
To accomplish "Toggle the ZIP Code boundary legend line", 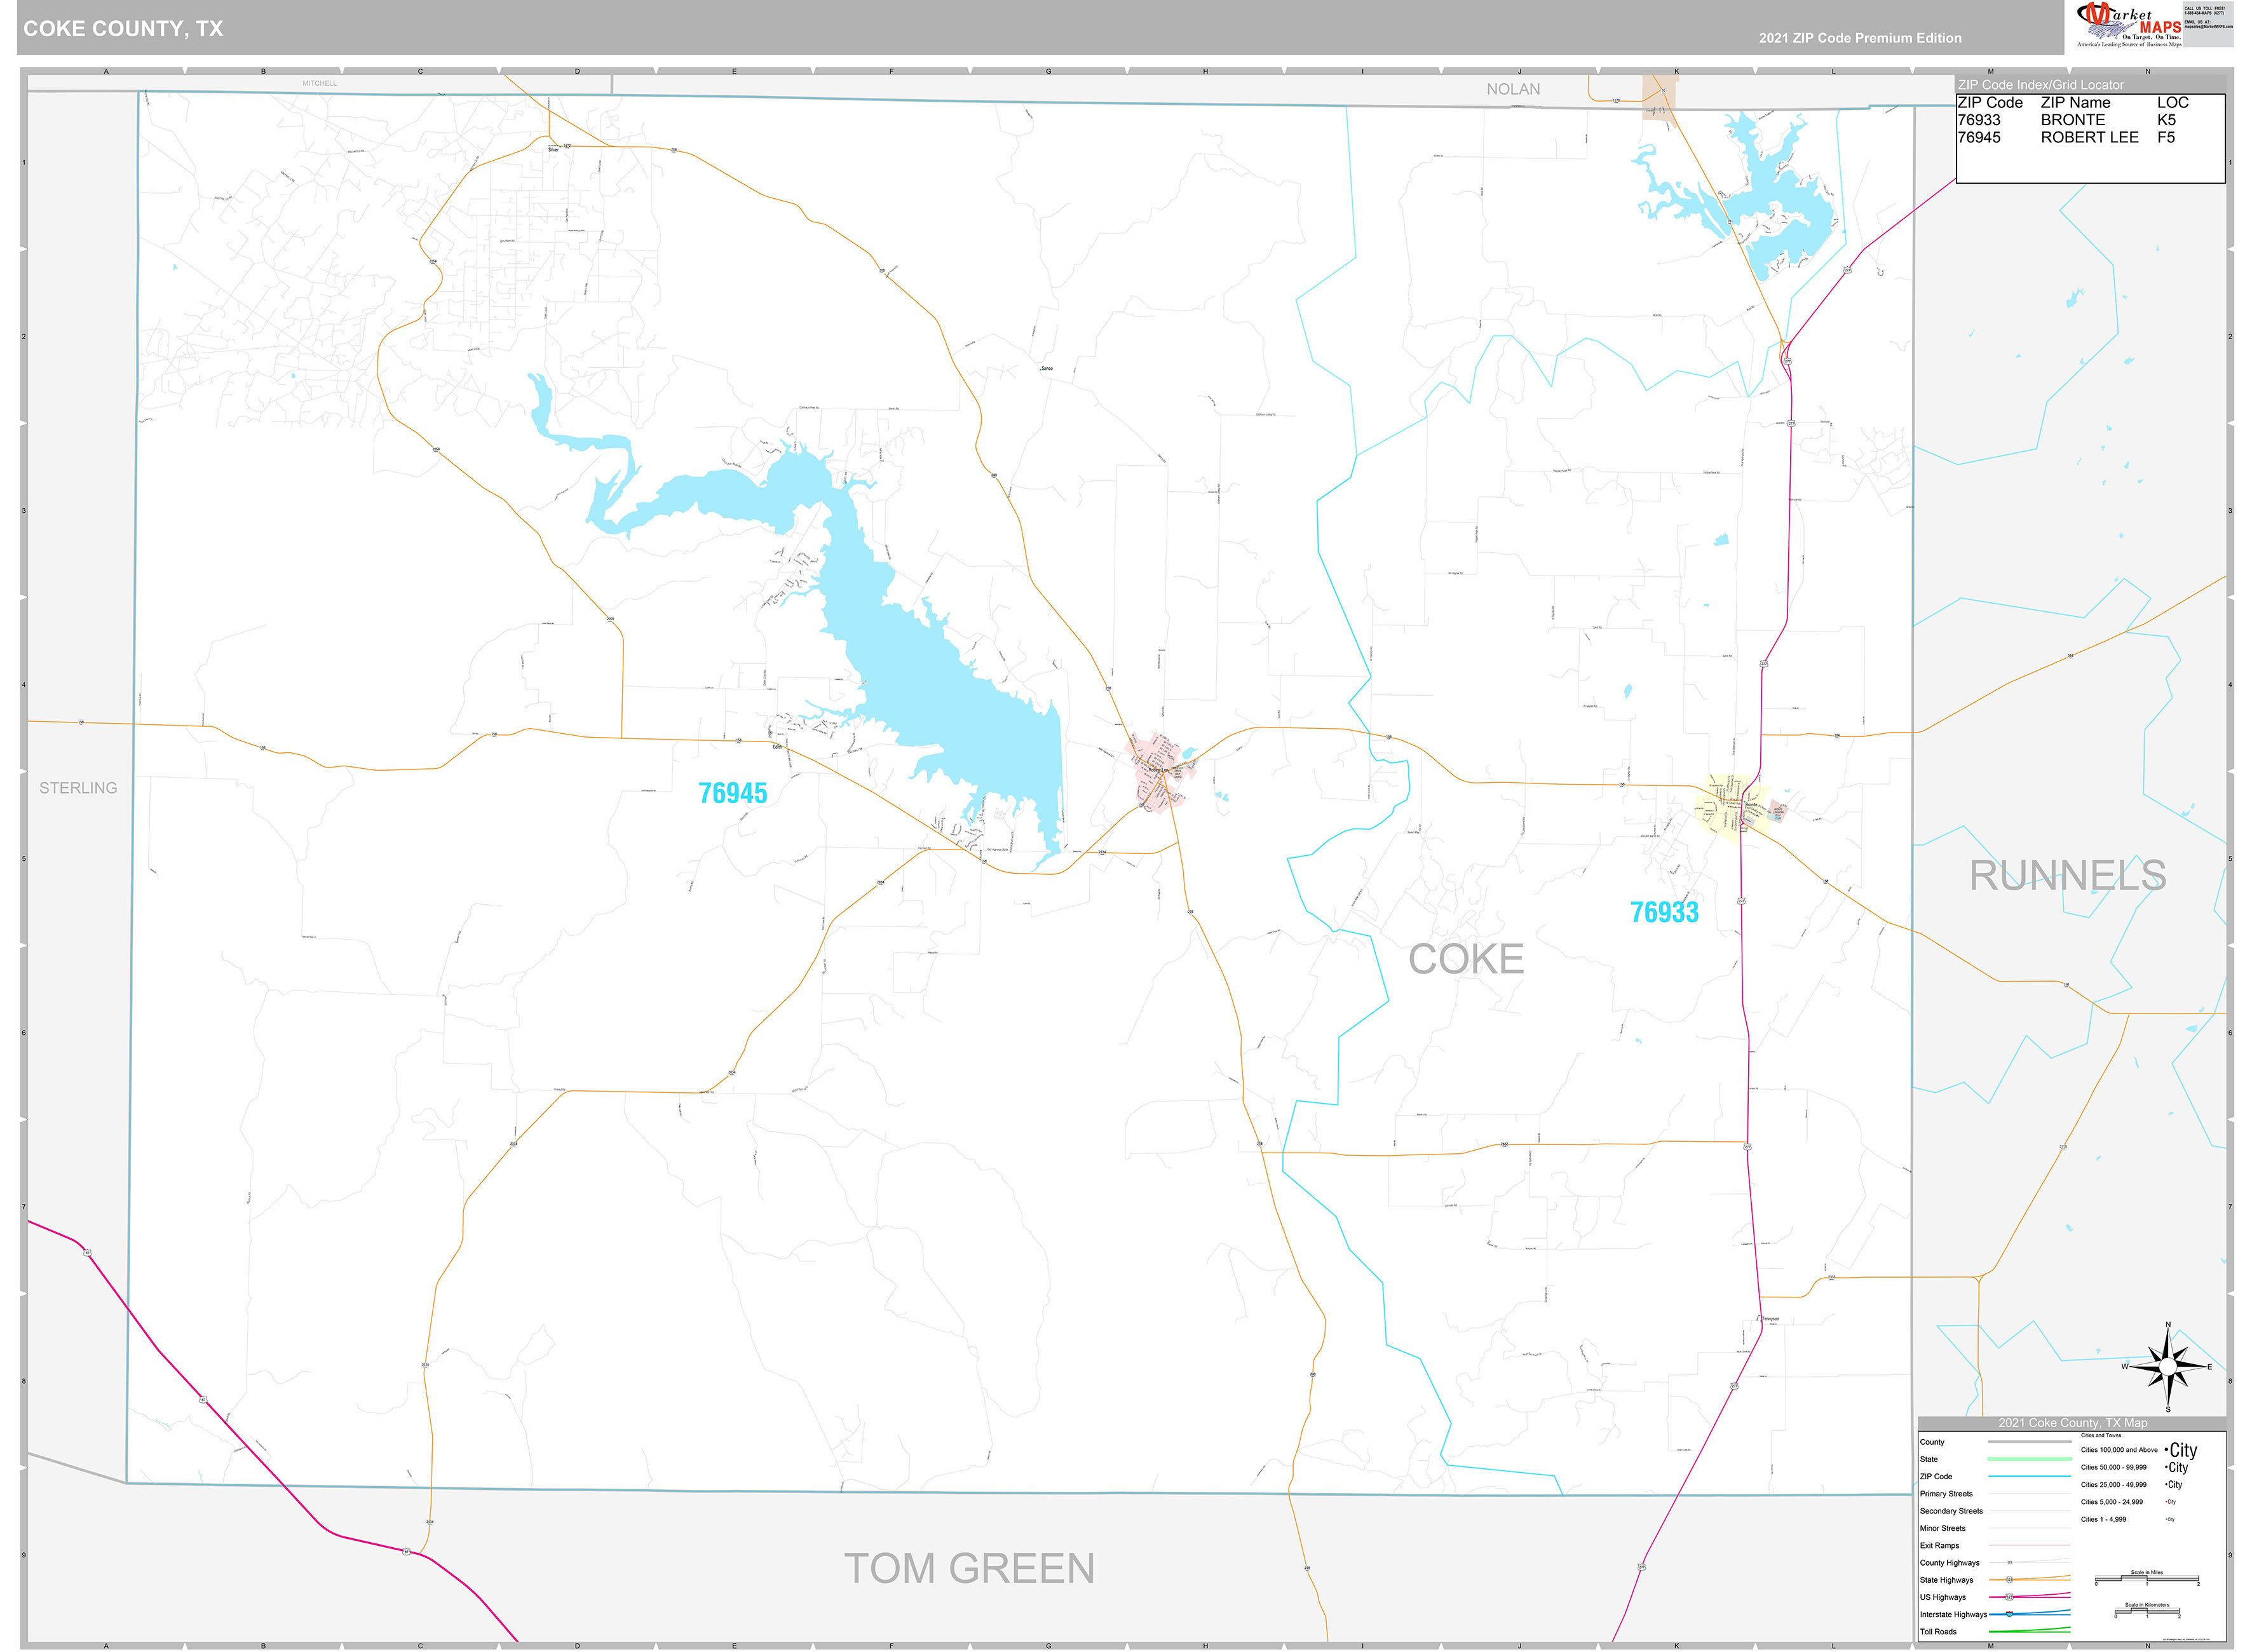I will 2029,1477.
